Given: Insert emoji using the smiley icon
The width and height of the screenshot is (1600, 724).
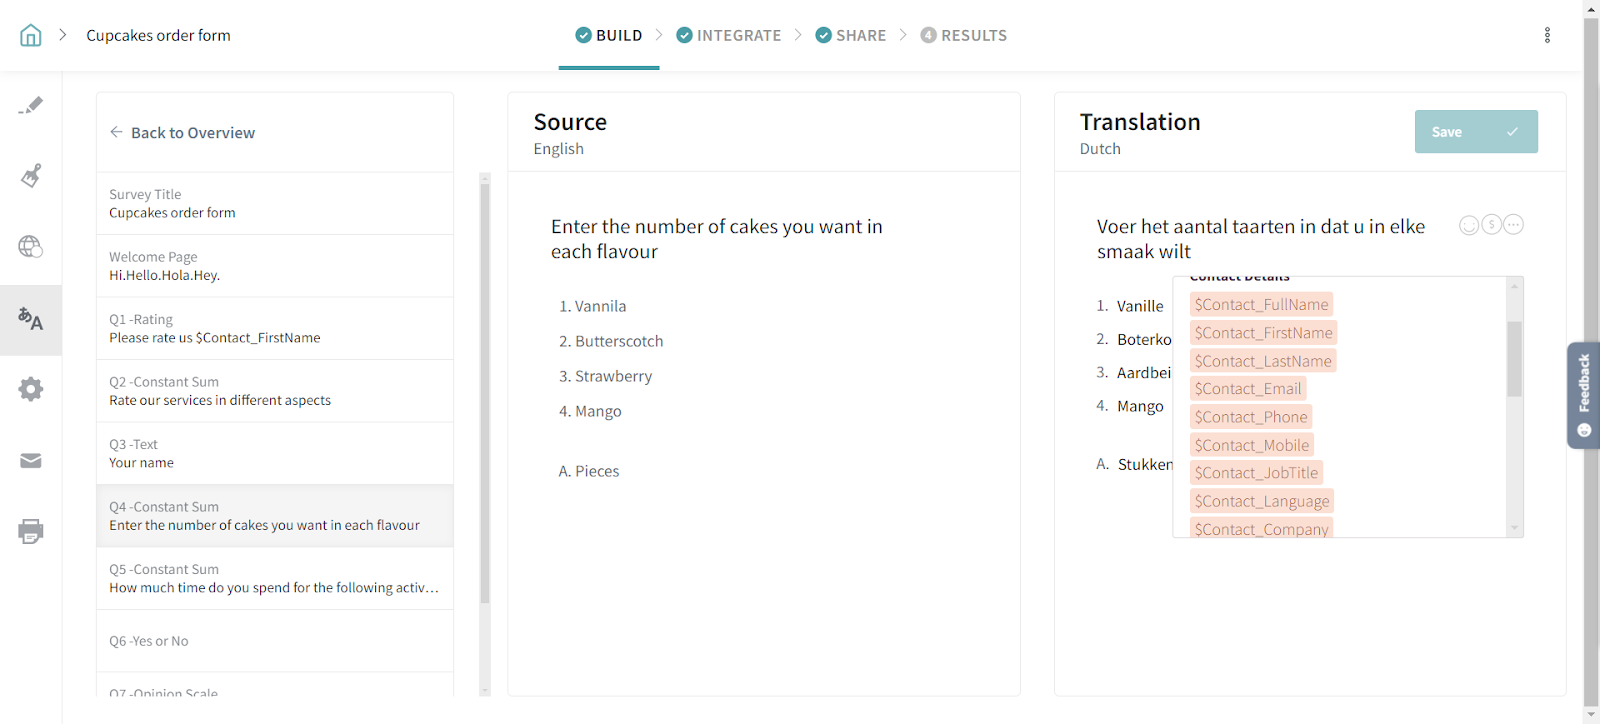Looking at the screenshot, I should coord(1469,225).
